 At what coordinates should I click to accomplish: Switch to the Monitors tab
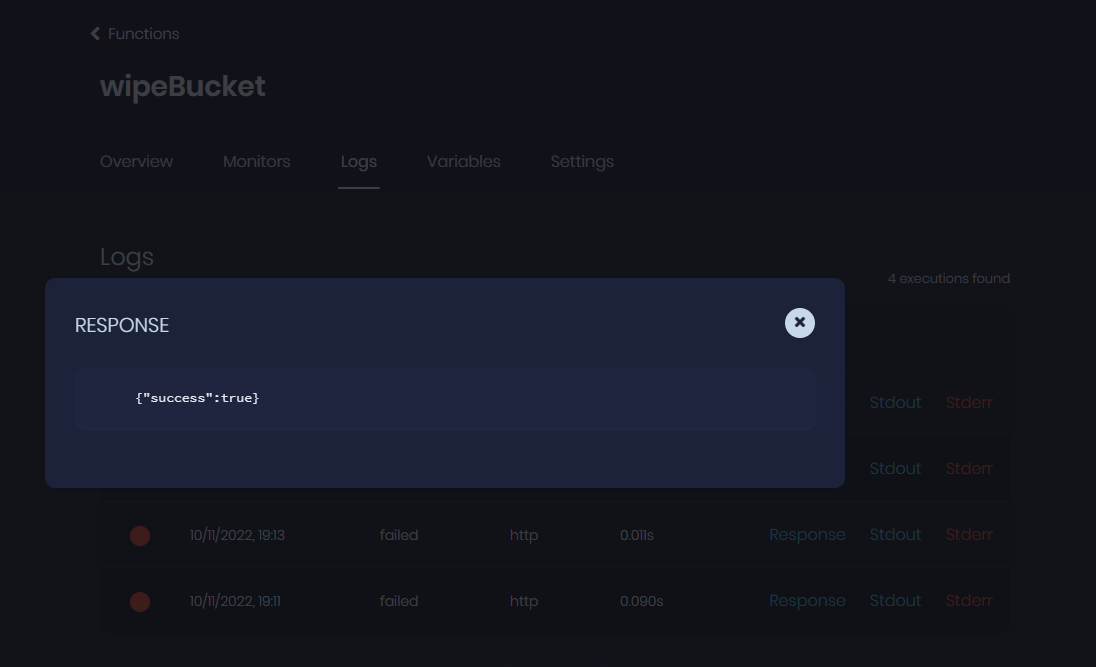coord(257,162)
